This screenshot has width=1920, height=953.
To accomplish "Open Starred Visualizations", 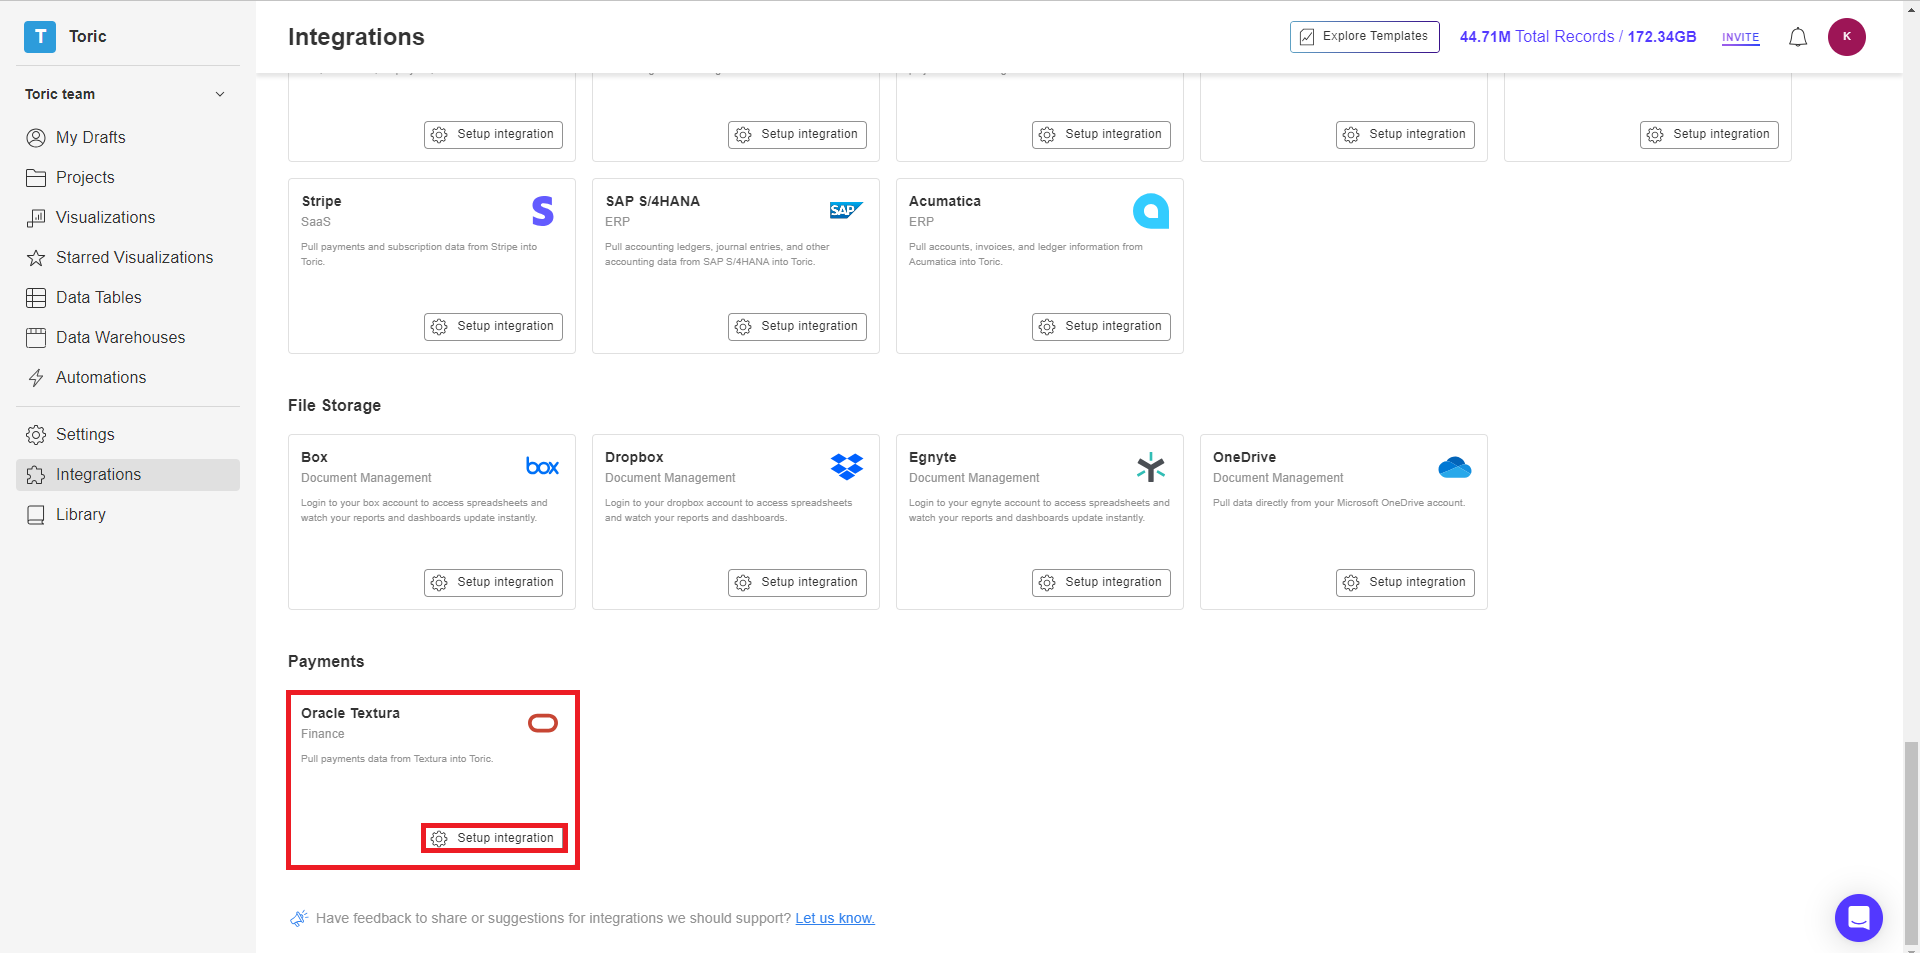I will click(x=128, y=257).
